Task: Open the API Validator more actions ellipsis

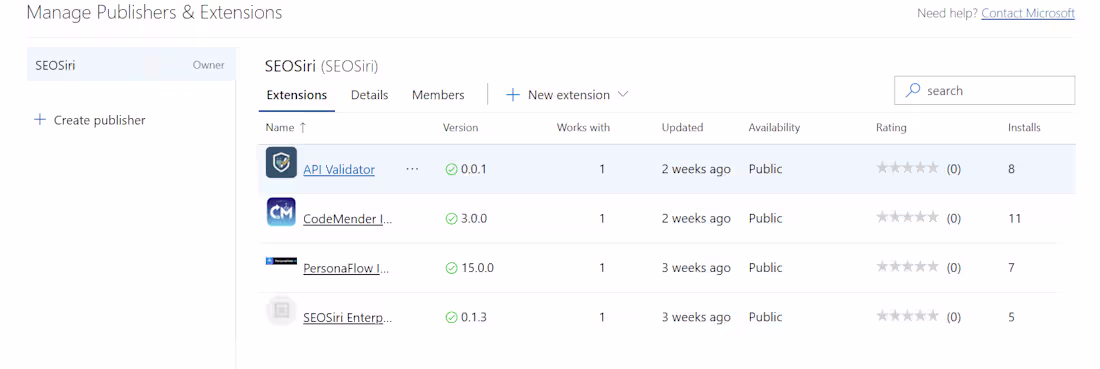Action: point(412,169)
